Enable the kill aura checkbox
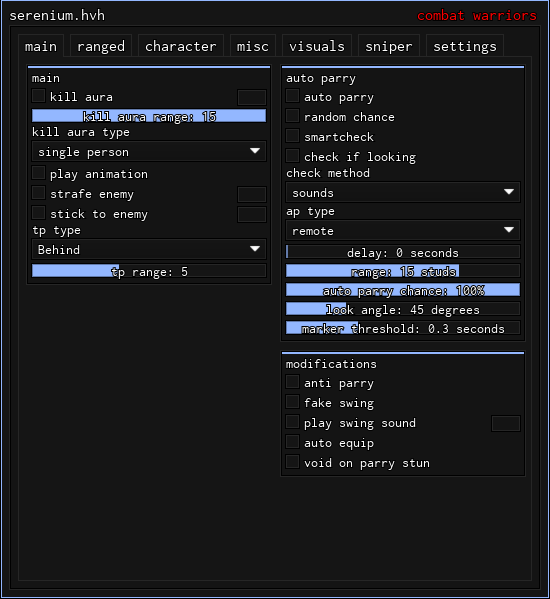 pos(39,96)
